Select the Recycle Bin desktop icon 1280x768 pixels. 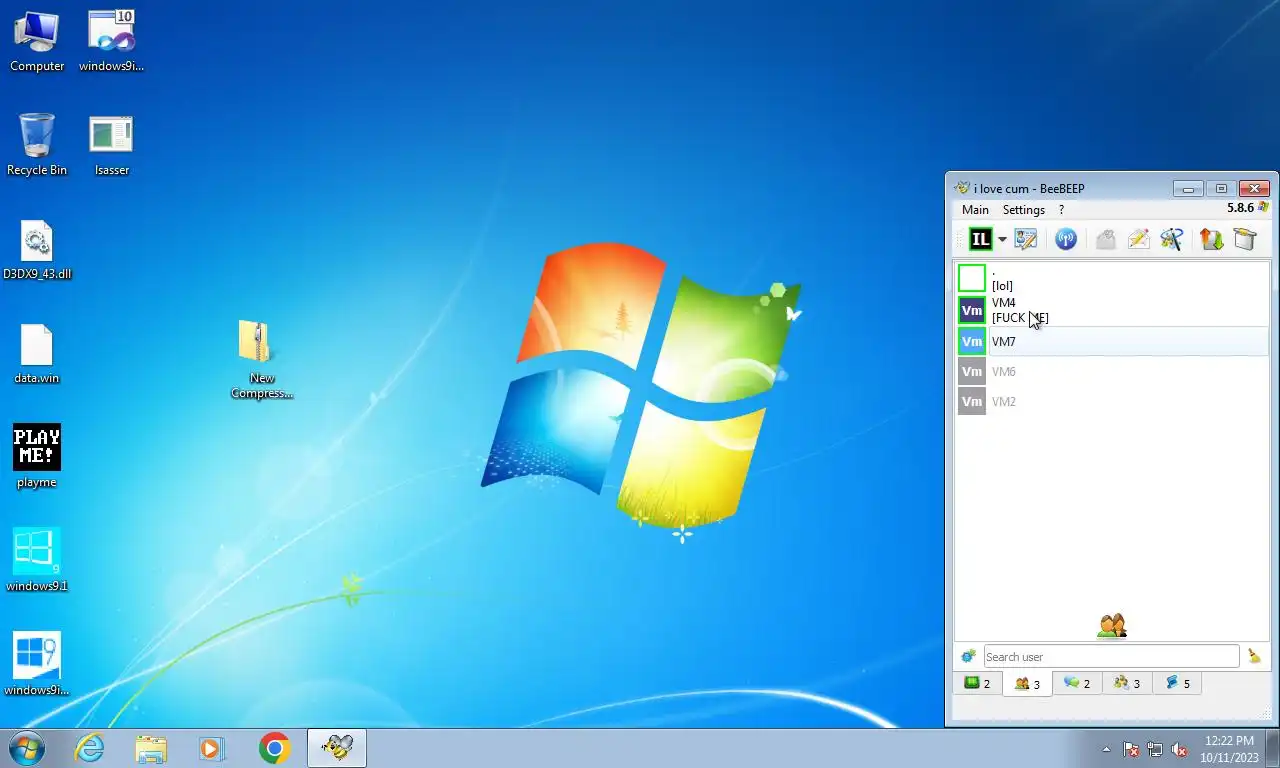(37, 146)
